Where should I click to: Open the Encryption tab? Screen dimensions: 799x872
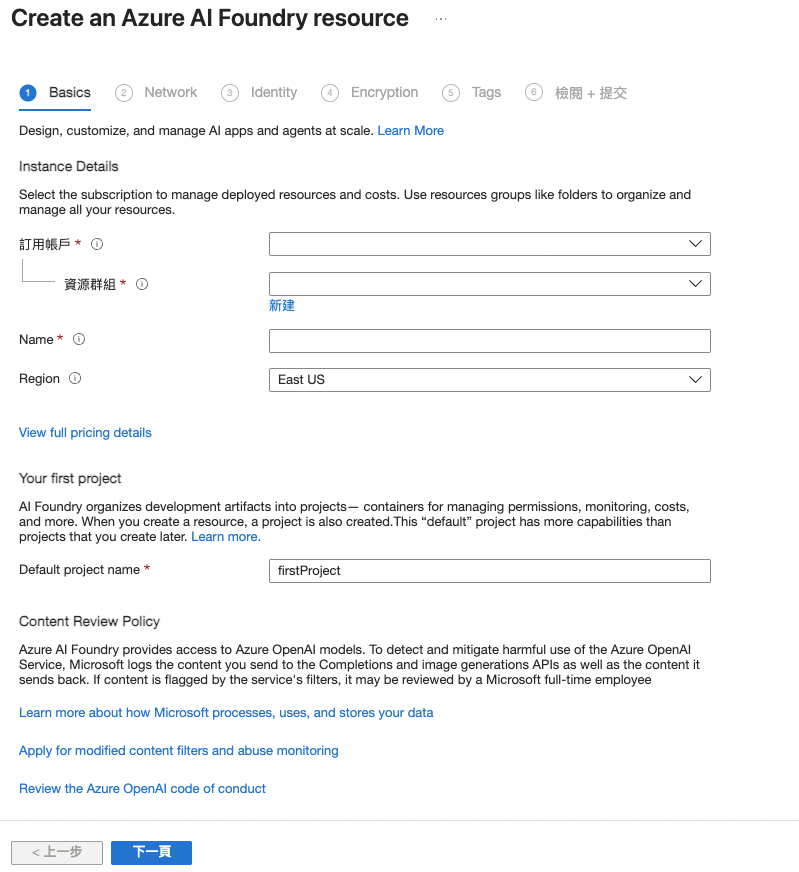(384, 93)
